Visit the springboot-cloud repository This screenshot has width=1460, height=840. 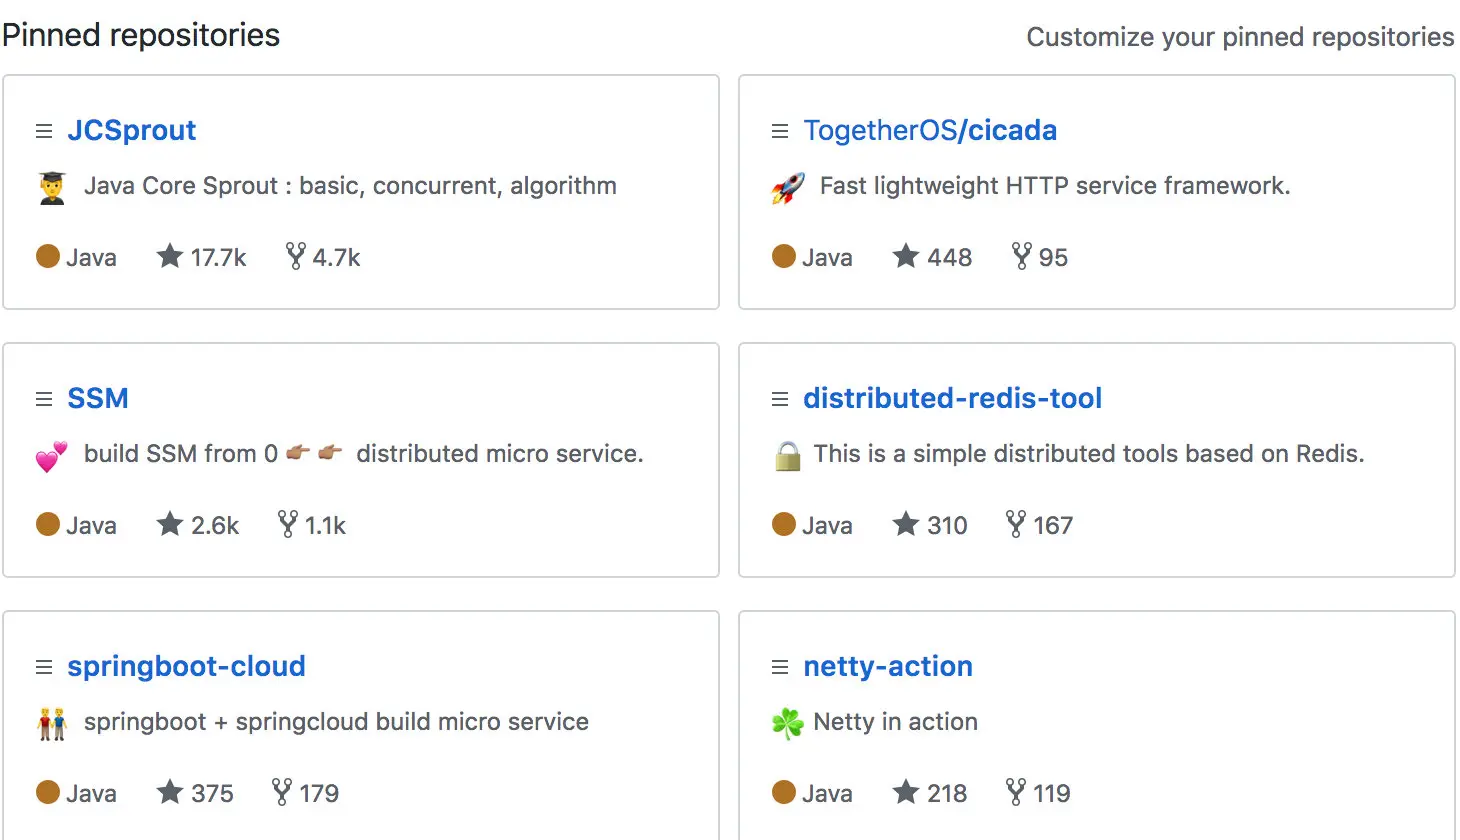(x=186, y=667)
